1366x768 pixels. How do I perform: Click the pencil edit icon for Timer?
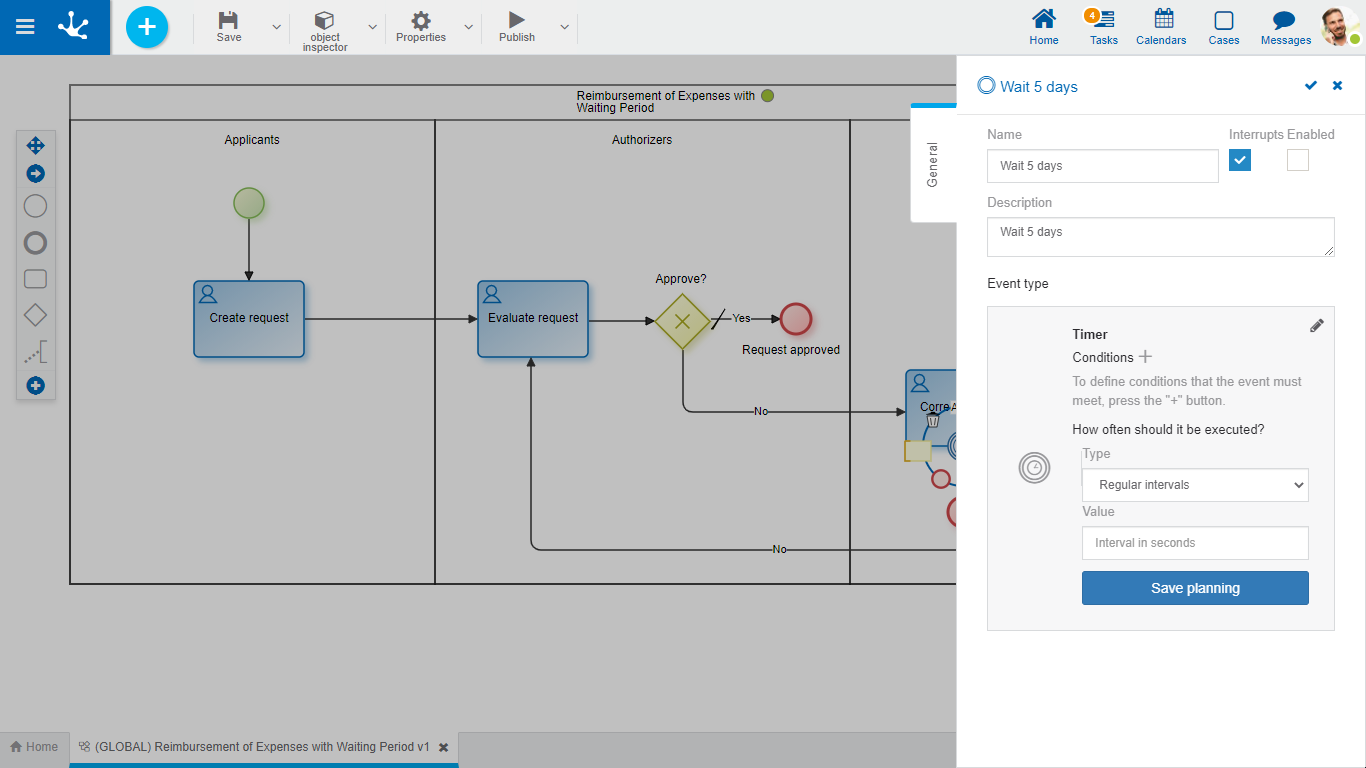click(x=1316, y=326)
